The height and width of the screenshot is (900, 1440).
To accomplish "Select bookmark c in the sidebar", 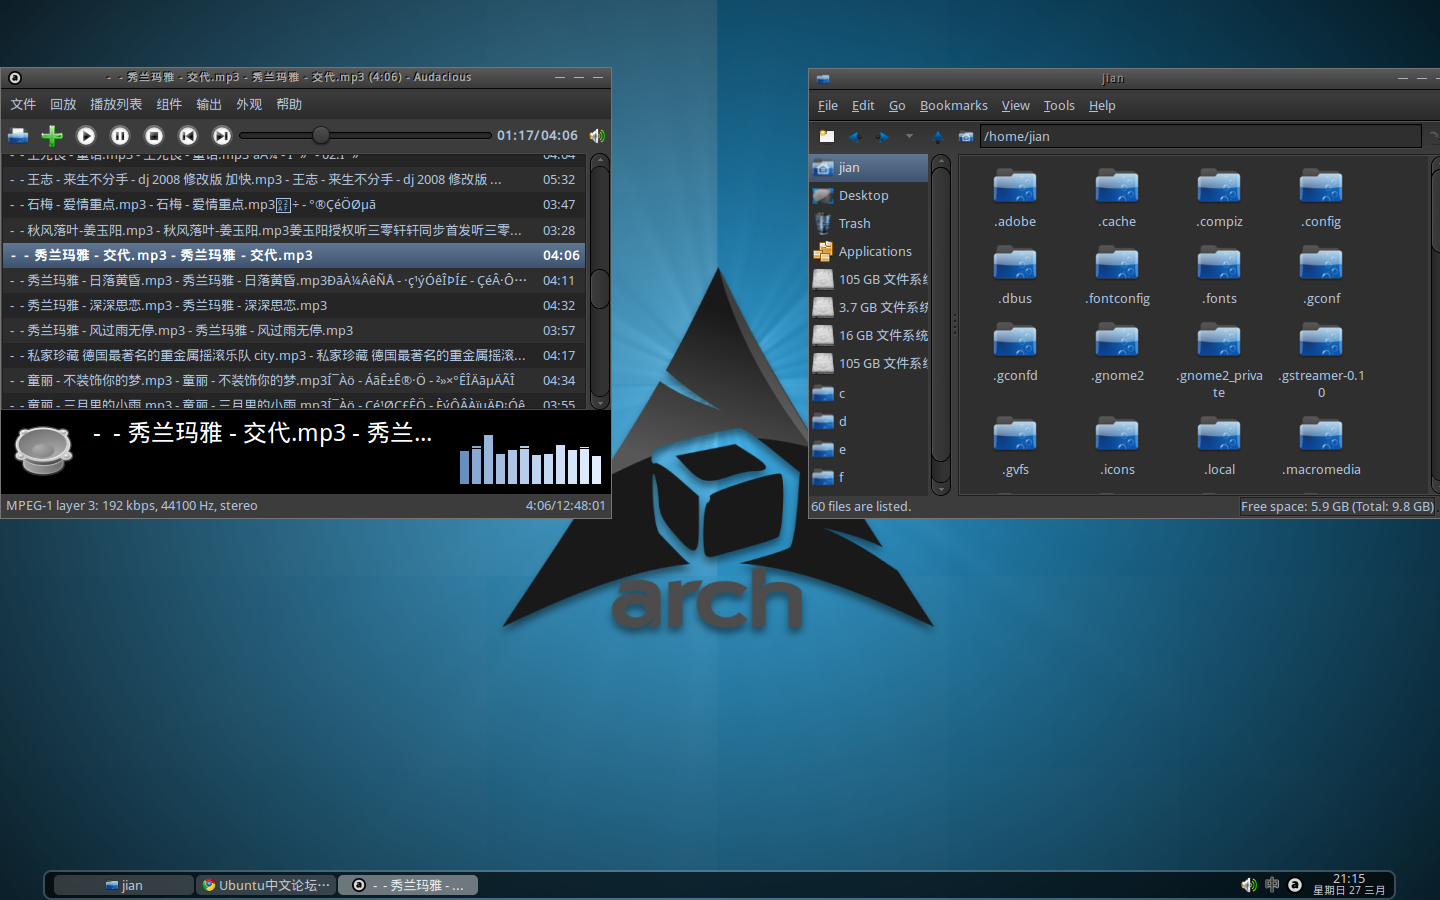I will tap(868, 394).
